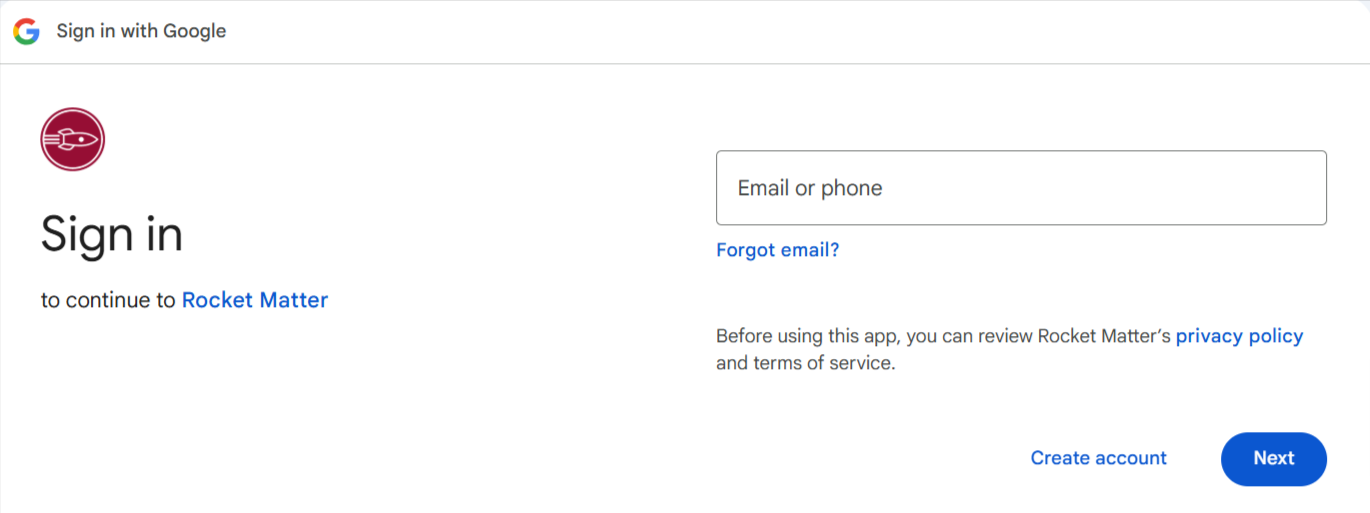1370x513 pixels.
Task: Click Forgot email? to recover your email
Action: point(778,250)
